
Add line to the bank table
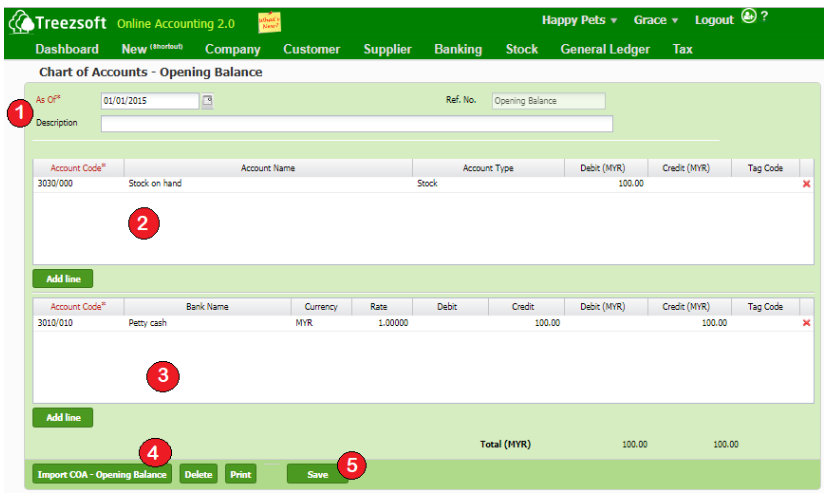pyautogui.click(x=63, y=417)
